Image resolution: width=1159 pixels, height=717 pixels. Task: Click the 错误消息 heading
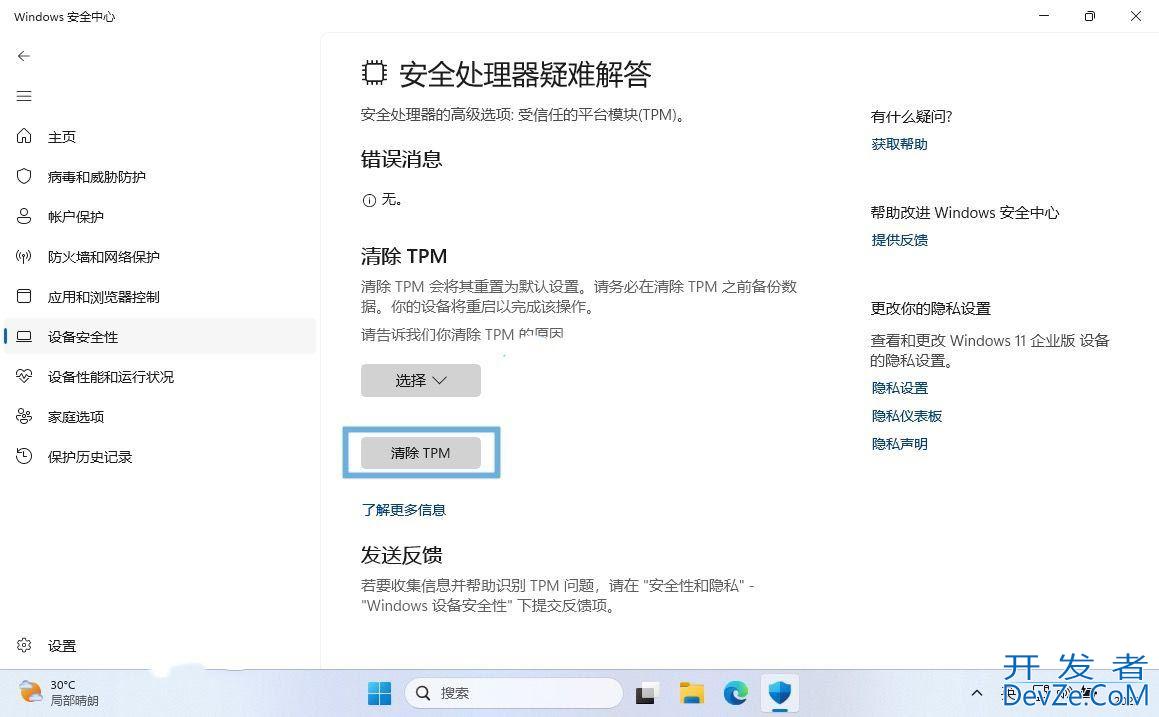point(401,159)
